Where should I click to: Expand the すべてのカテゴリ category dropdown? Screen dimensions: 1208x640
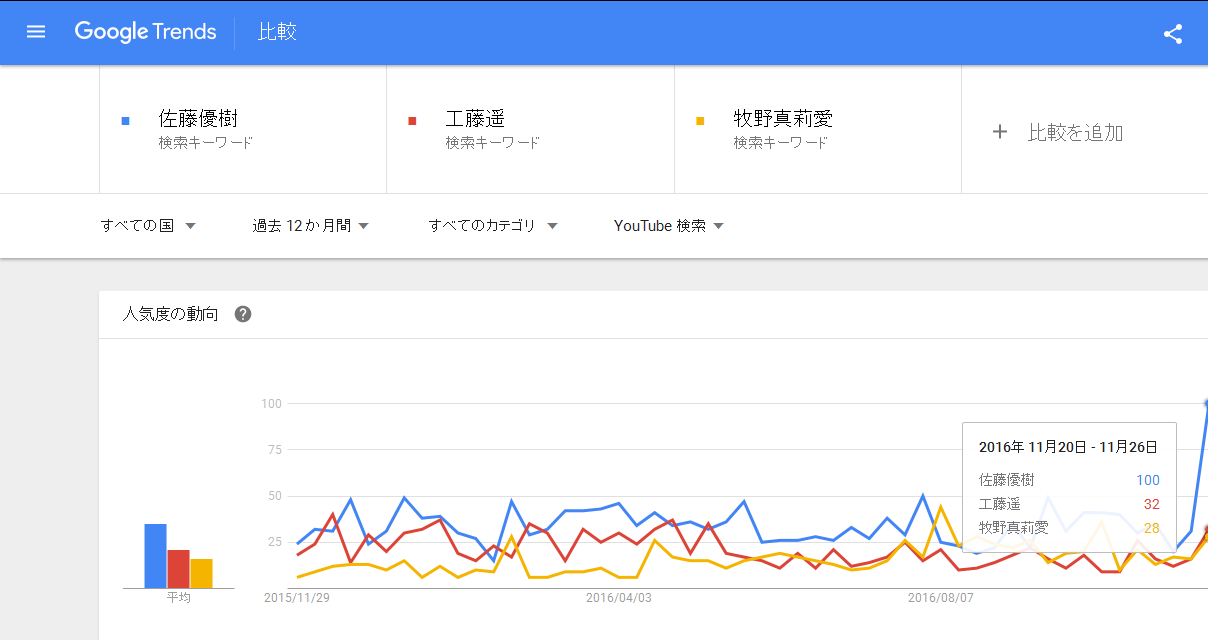(x=493, y=226)
